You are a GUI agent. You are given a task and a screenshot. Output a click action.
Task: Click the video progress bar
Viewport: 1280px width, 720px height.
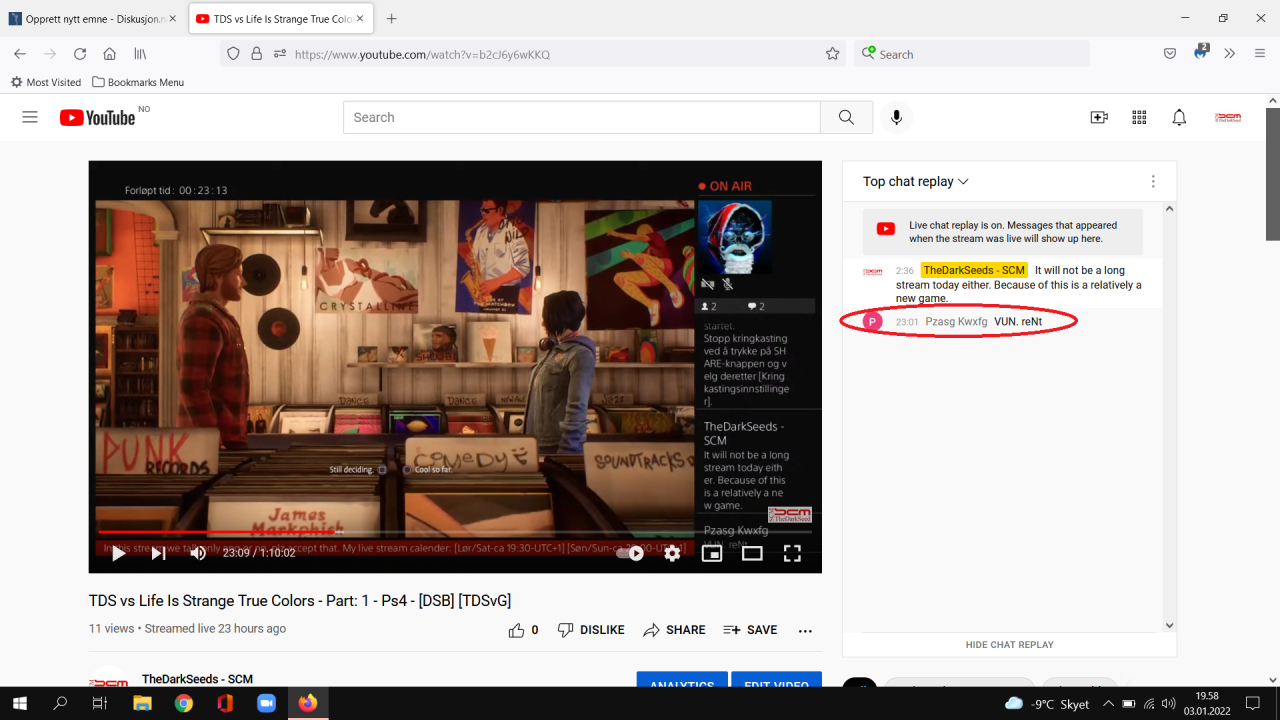[400, 532]
